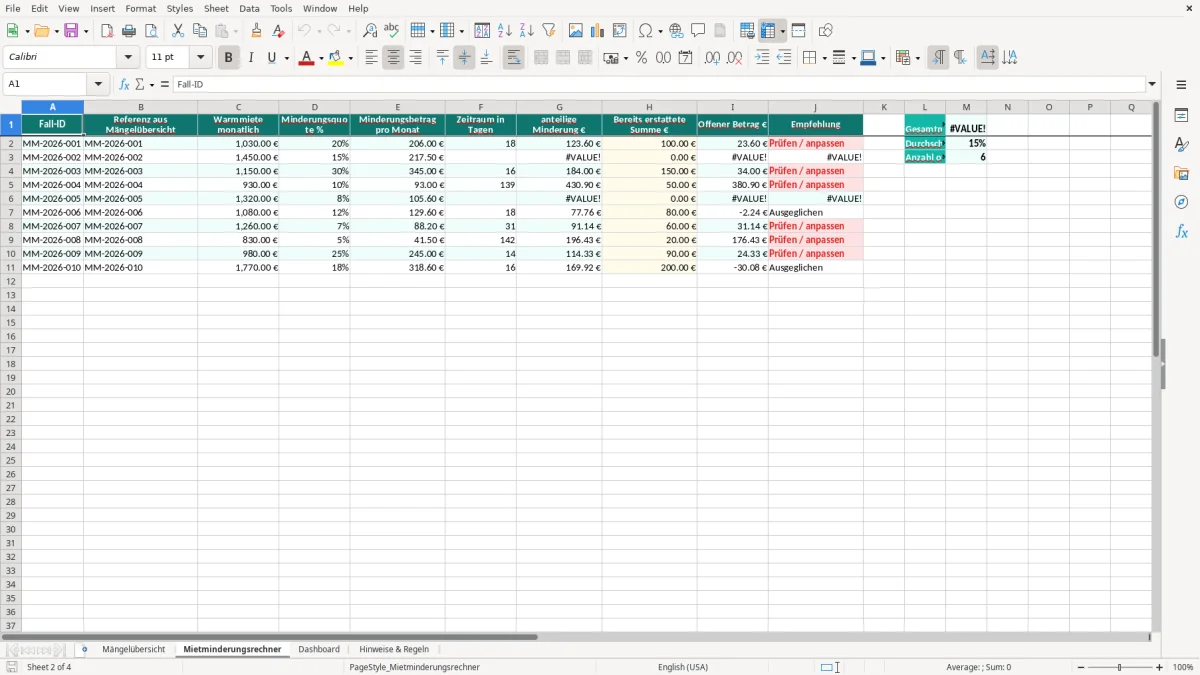
Task: Toggle Freeze Rows and Columns
Action: [768, 31]
